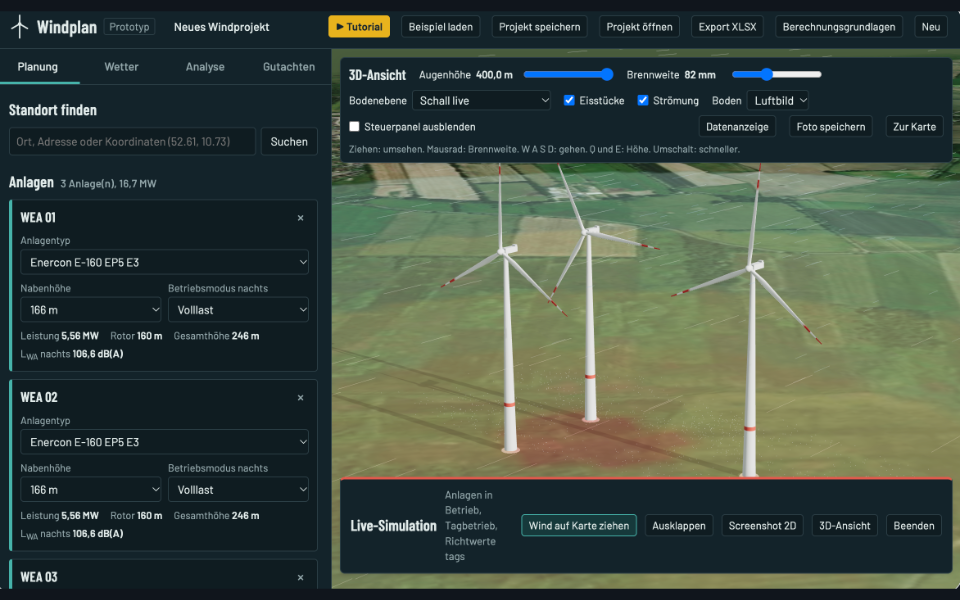Click the 3D-Ansicht button in Live-Simulation
The height and width of the screenshot is (600, 960).
click(844, 525)
